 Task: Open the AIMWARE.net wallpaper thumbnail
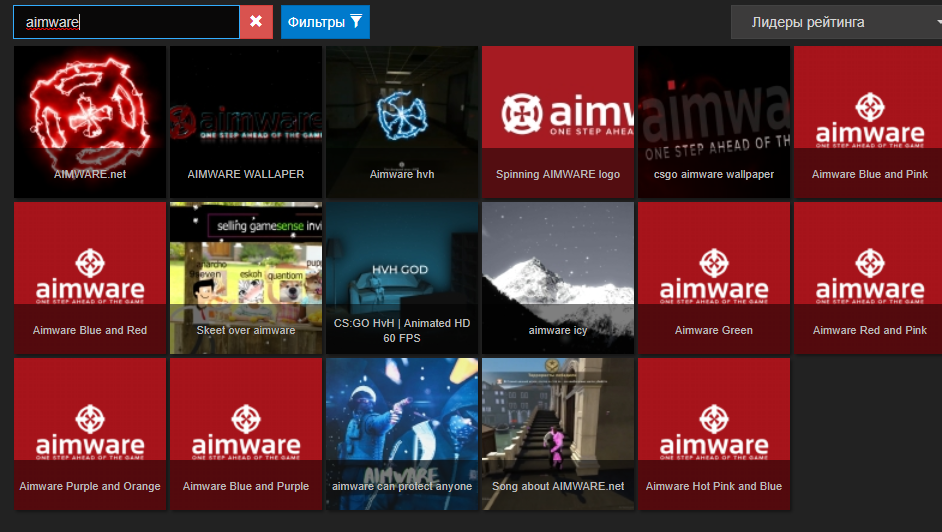coord(90,122)
